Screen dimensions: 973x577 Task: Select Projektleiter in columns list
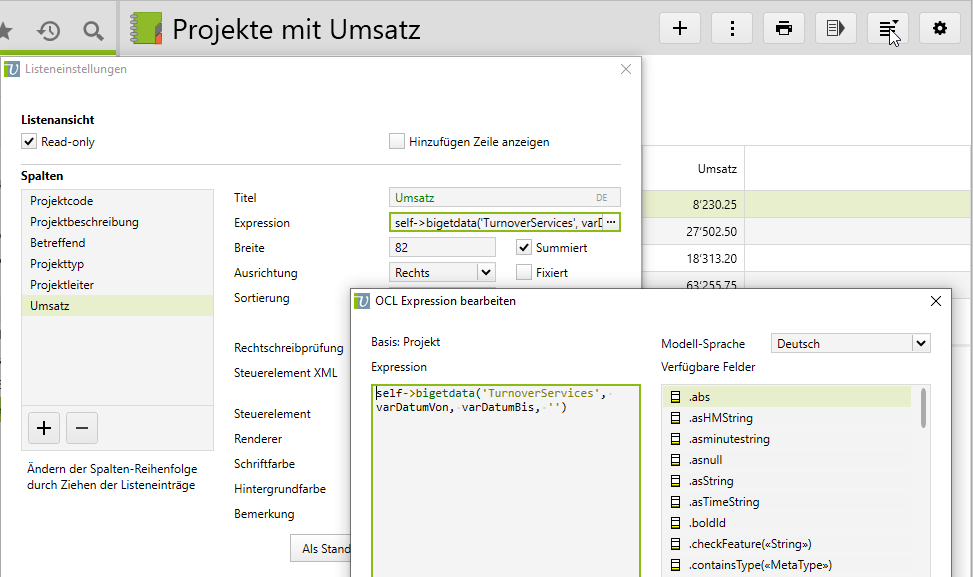[x=62, y=285]
